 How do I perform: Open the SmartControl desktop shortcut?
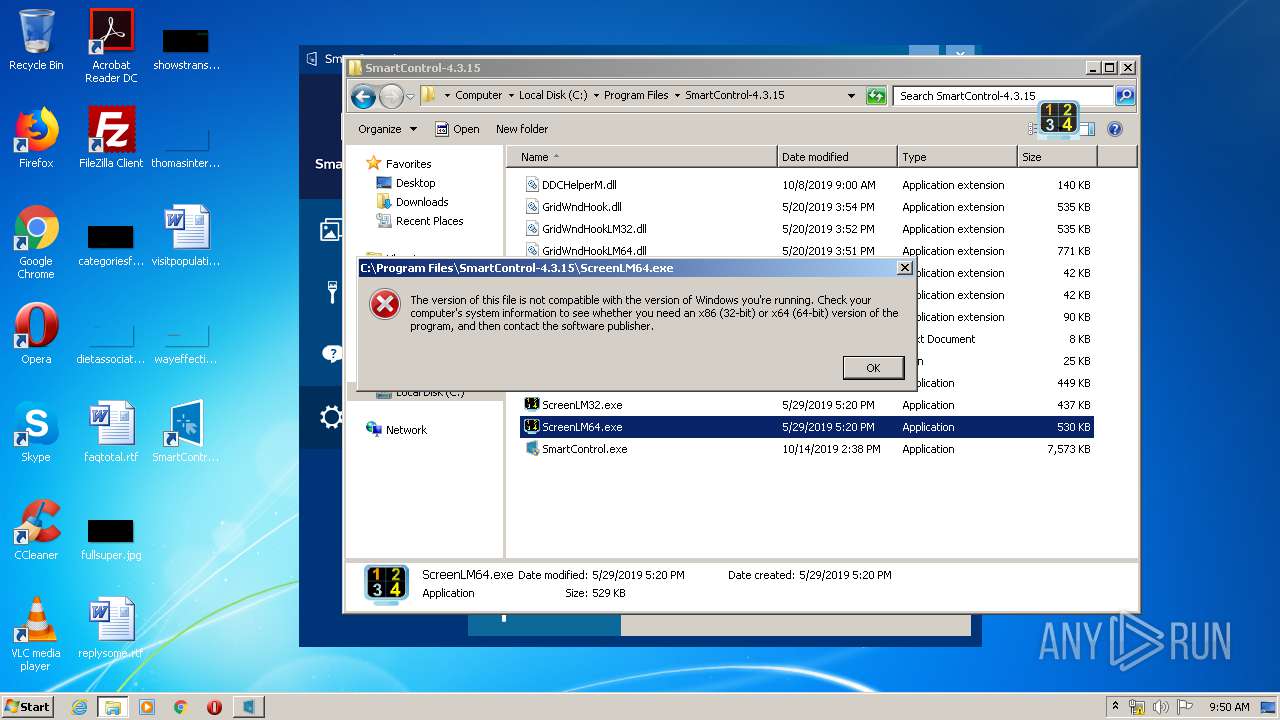click(x=185, y=432)
